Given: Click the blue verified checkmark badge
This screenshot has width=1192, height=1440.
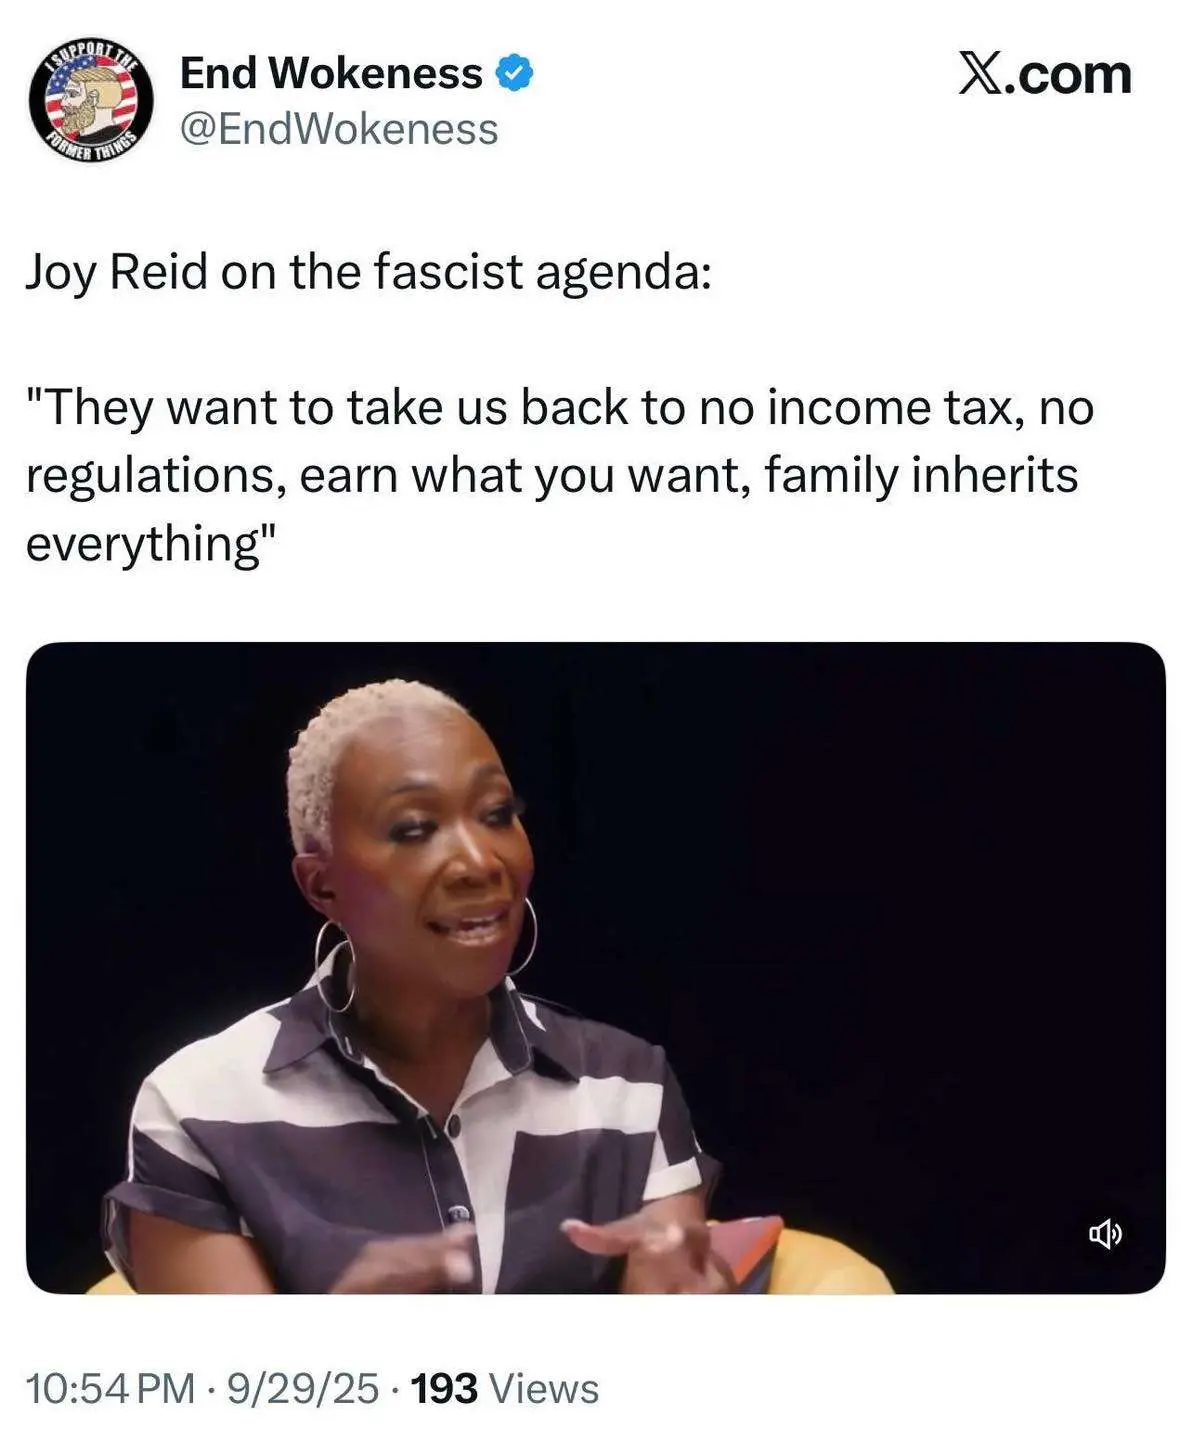Looking at the screenshot, I should [x=515, y=74].
